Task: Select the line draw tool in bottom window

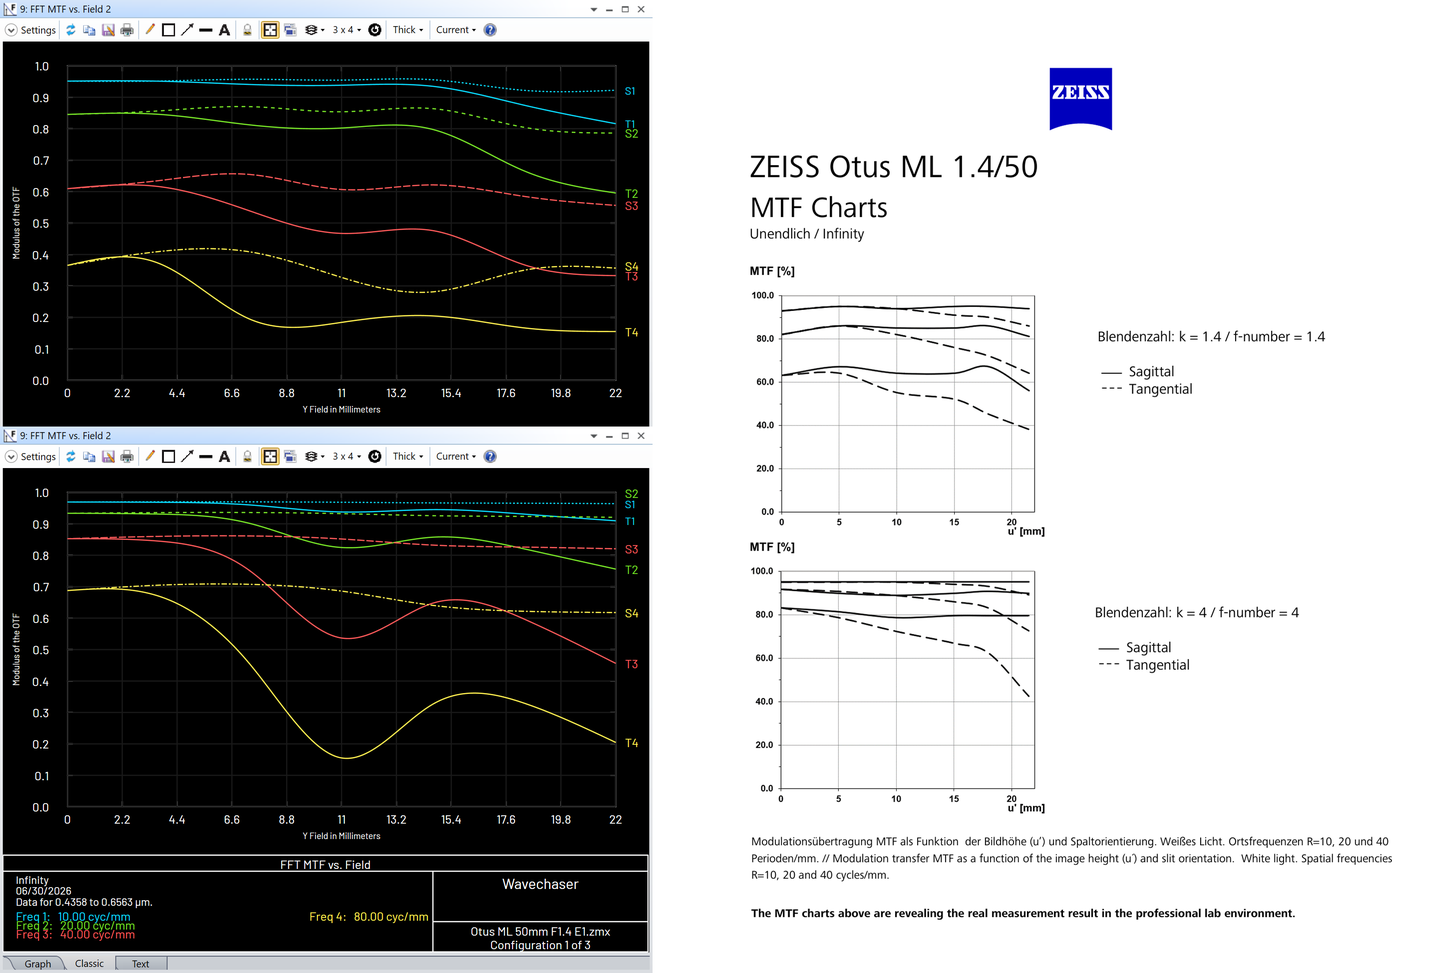Action: (x=206, y=457)
